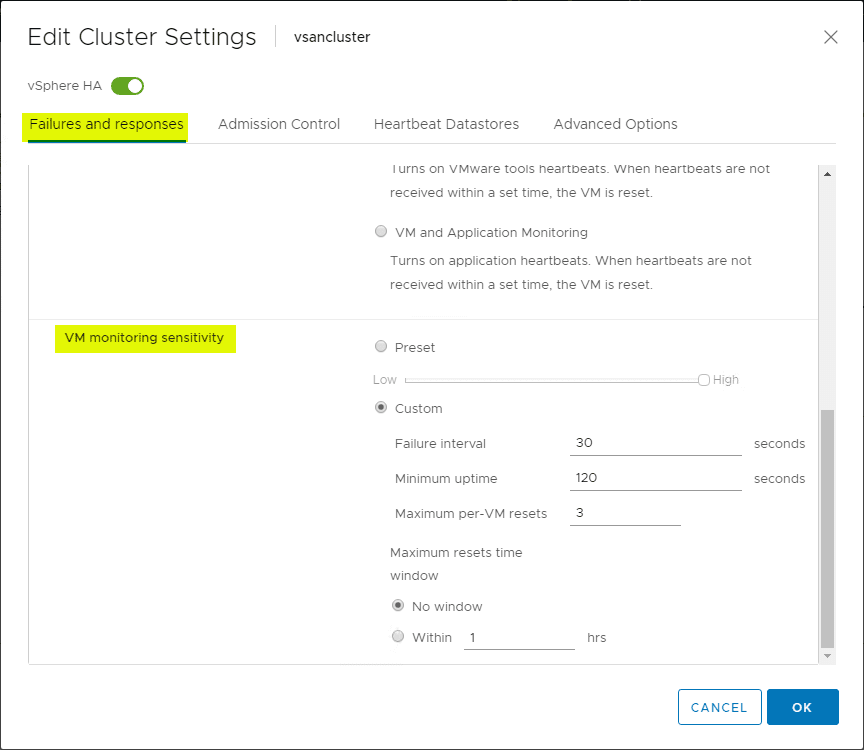Screen dimensions: 864x750
Task: Pick the No window resets option
Action: point(398,606)
